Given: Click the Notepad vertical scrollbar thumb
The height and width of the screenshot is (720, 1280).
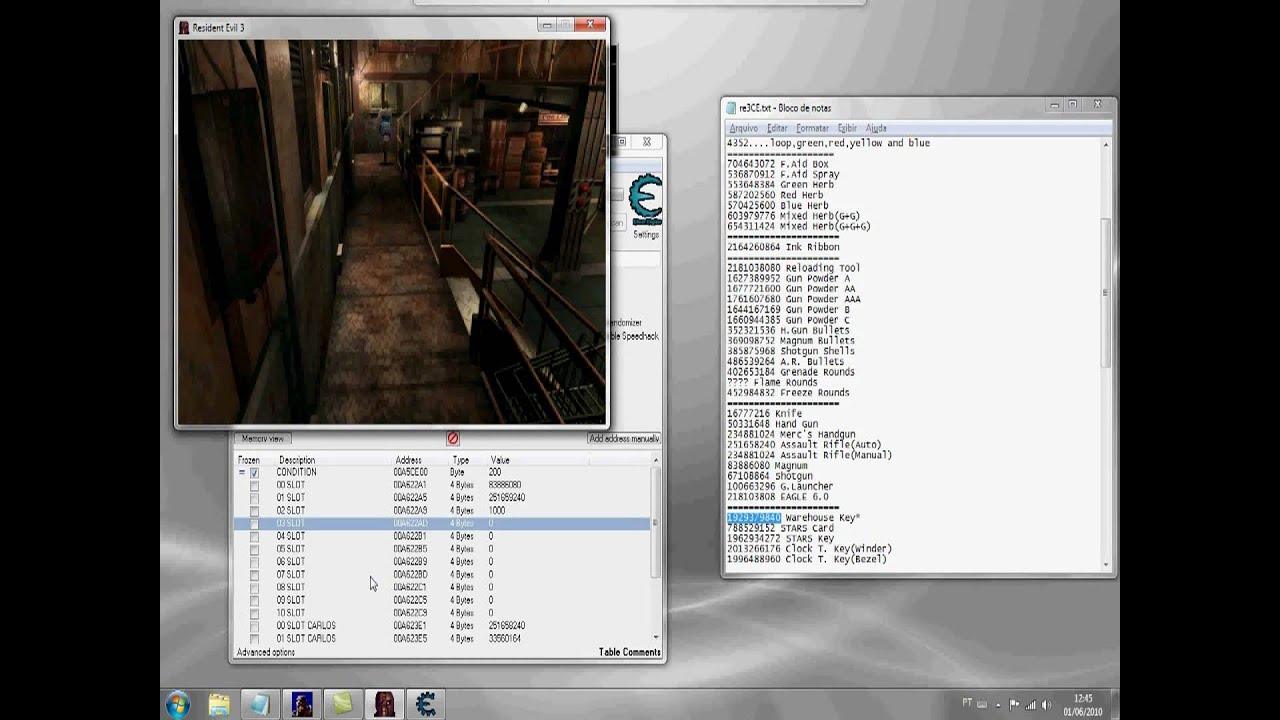Looking at the screenshot, I should 1105,291.
